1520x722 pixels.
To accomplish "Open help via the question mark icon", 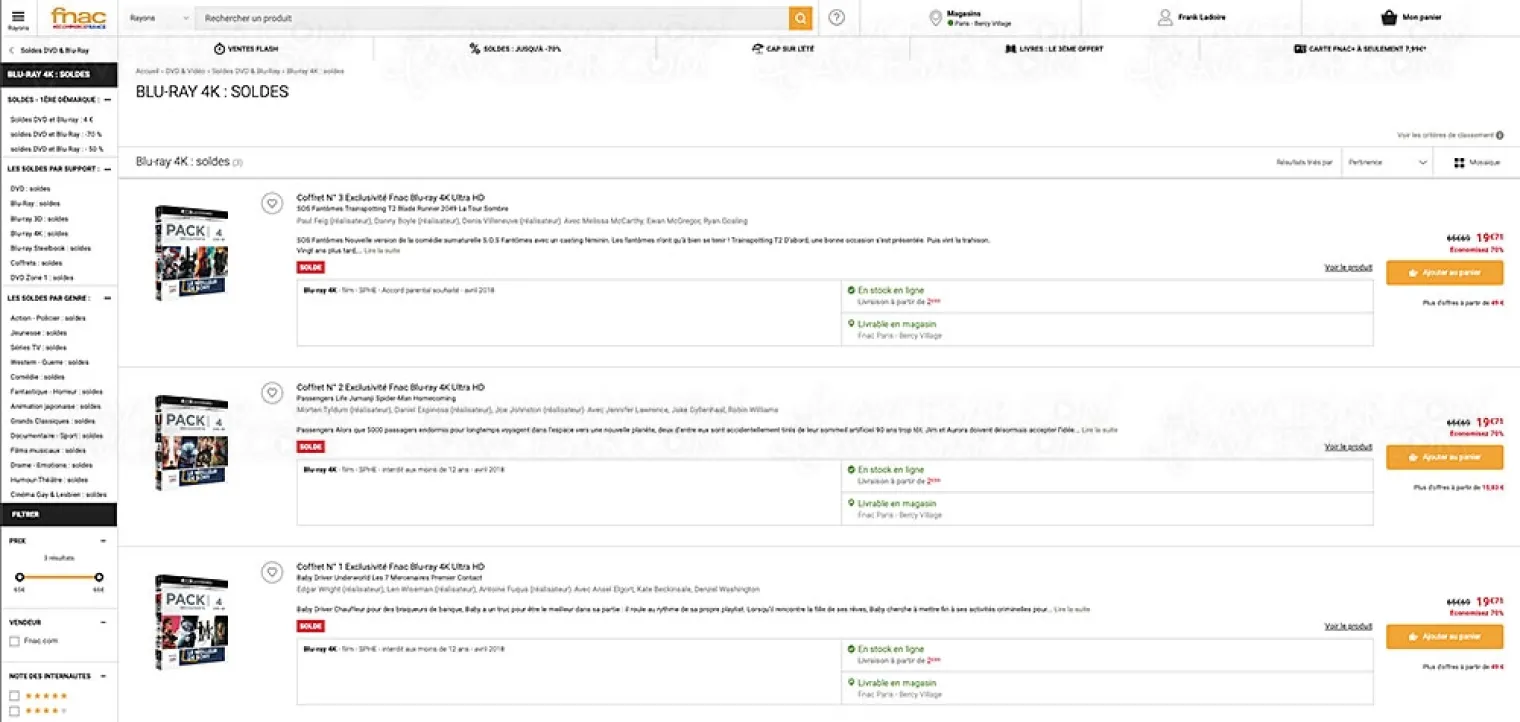I will coord(837,18).
